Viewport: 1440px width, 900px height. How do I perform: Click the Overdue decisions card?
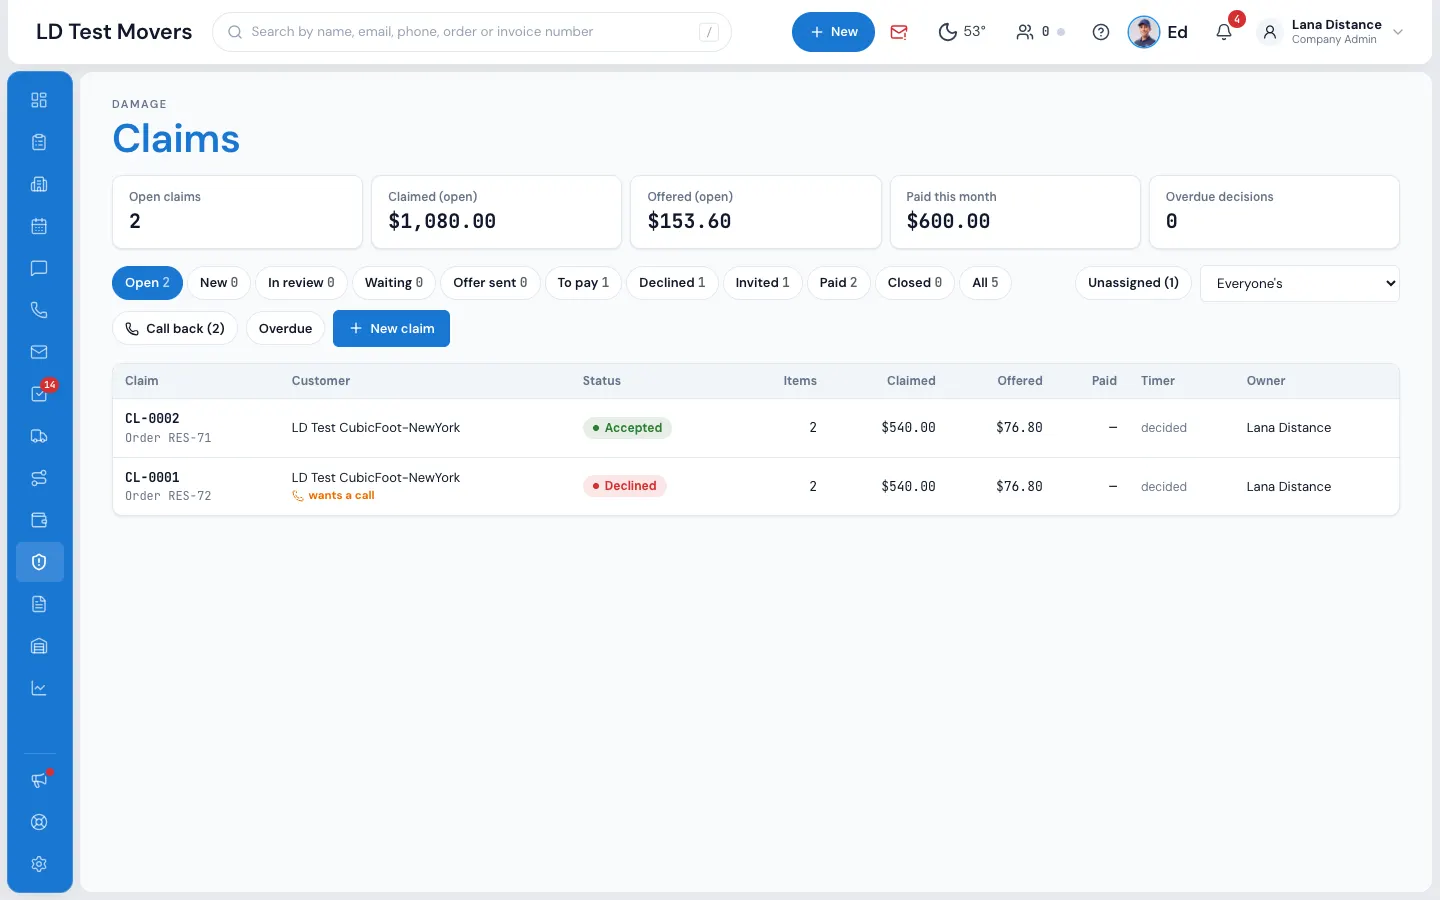point(1274,212)
